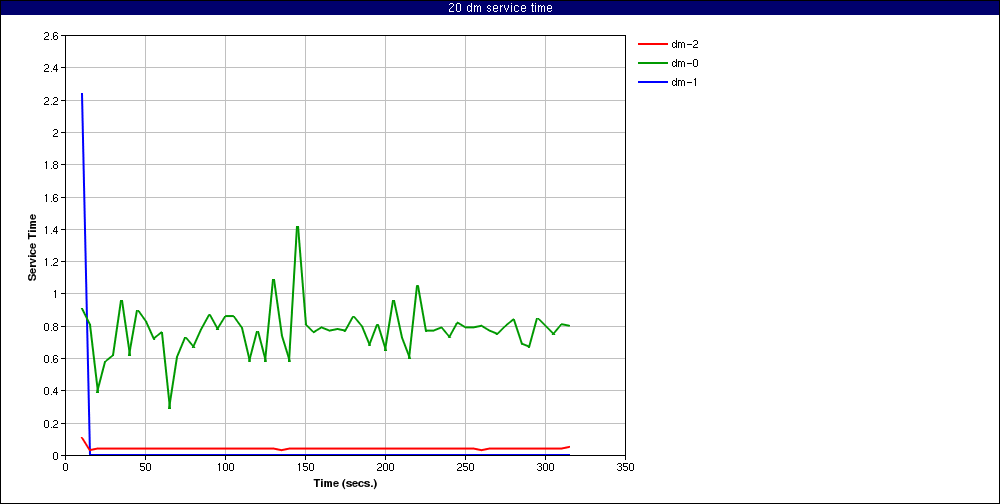The width and height of the screenshot is (1000, 504).
Task: Click the green dm-0 dip near time 65
Action: tap(170, 406)
